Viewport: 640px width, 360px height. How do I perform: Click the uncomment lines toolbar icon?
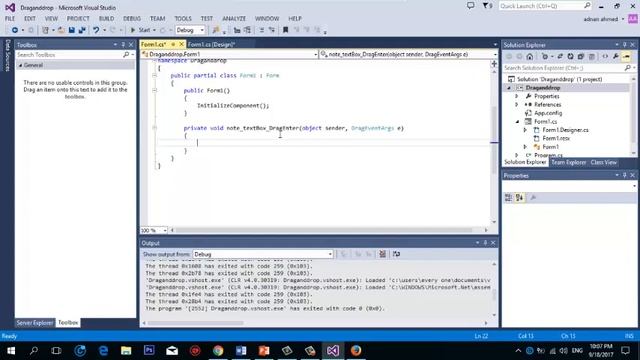point(271,30)
